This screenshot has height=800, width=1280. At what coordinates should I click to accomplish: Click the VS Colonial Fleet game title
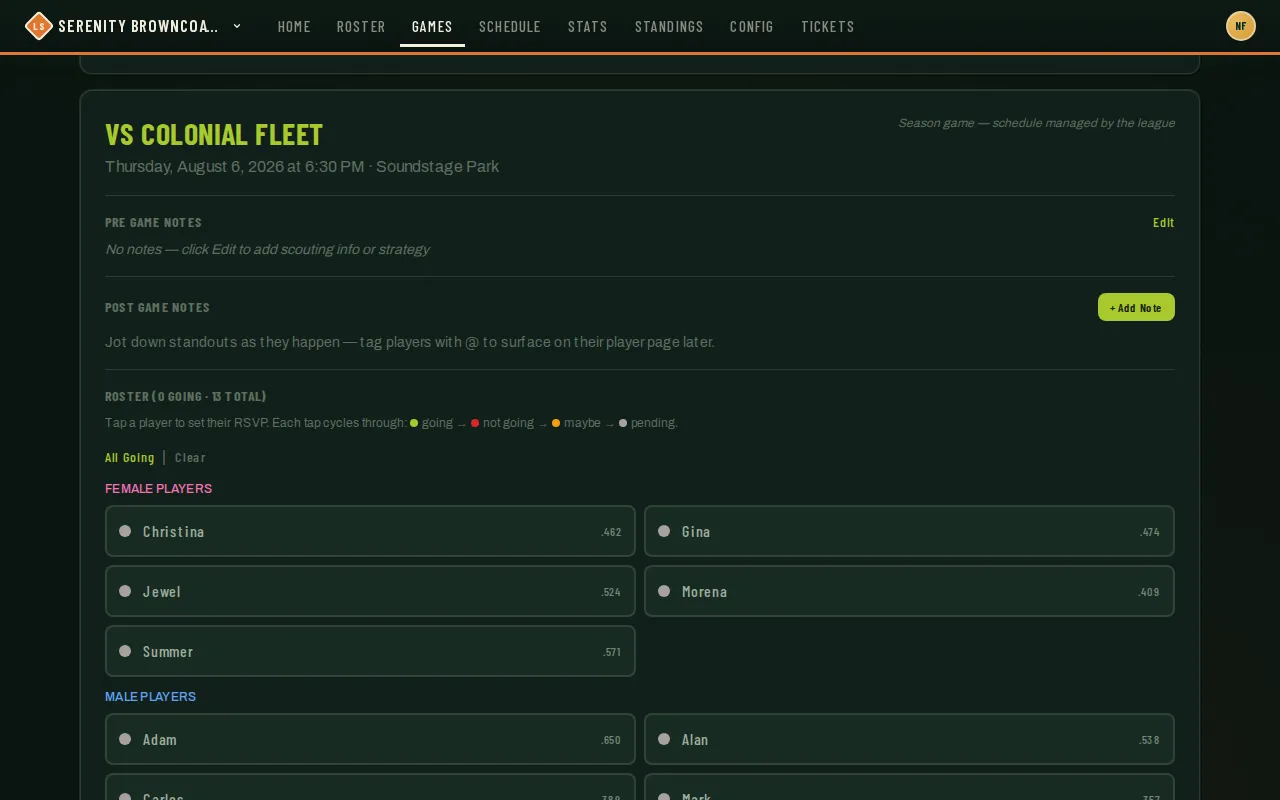click(x=214, y=134)
